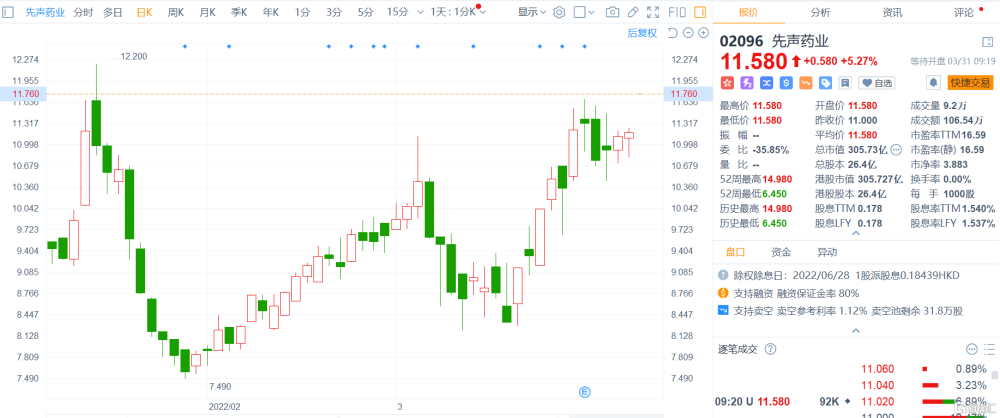Viewport: 1000px width, 418px height.
Task: Select 1分 interval
Action: (302, 12)
